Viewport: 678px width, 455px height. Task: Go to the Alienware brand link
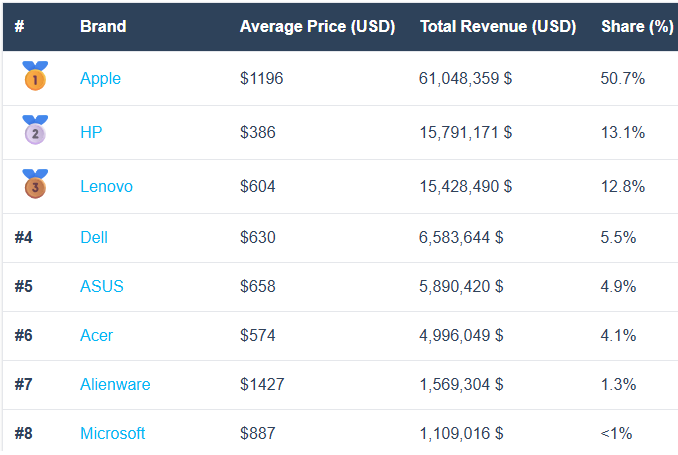pyautogui.click(x=115, y=384)
